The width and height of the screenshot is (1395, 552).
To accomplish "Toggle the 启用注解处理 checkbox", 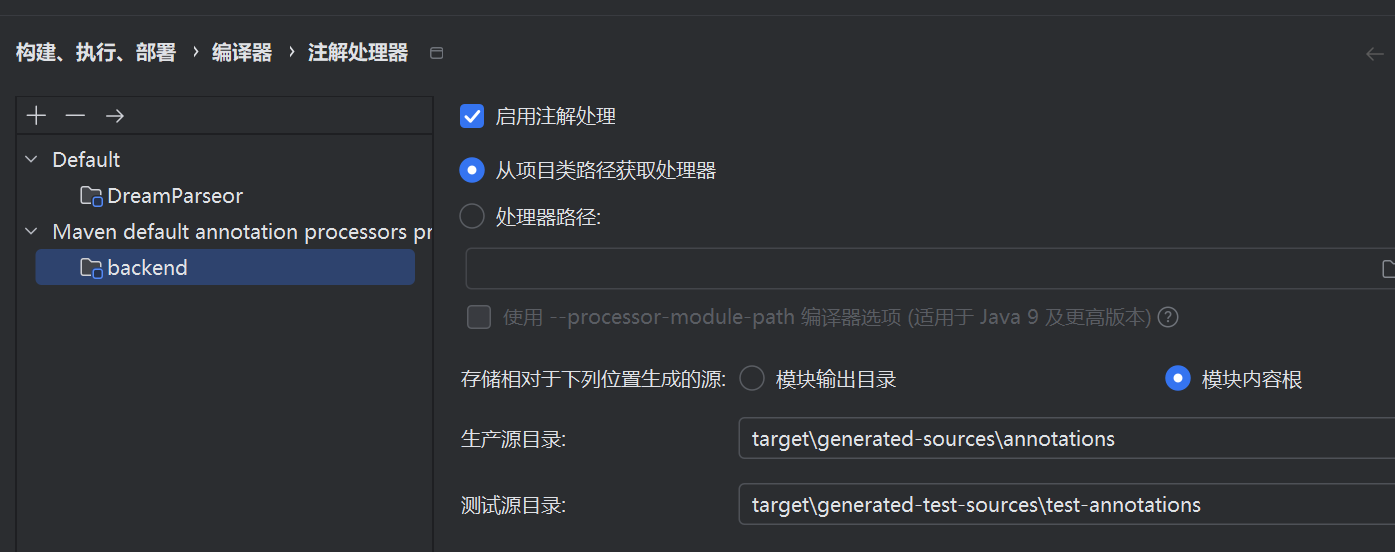I will tap(472, 116).
